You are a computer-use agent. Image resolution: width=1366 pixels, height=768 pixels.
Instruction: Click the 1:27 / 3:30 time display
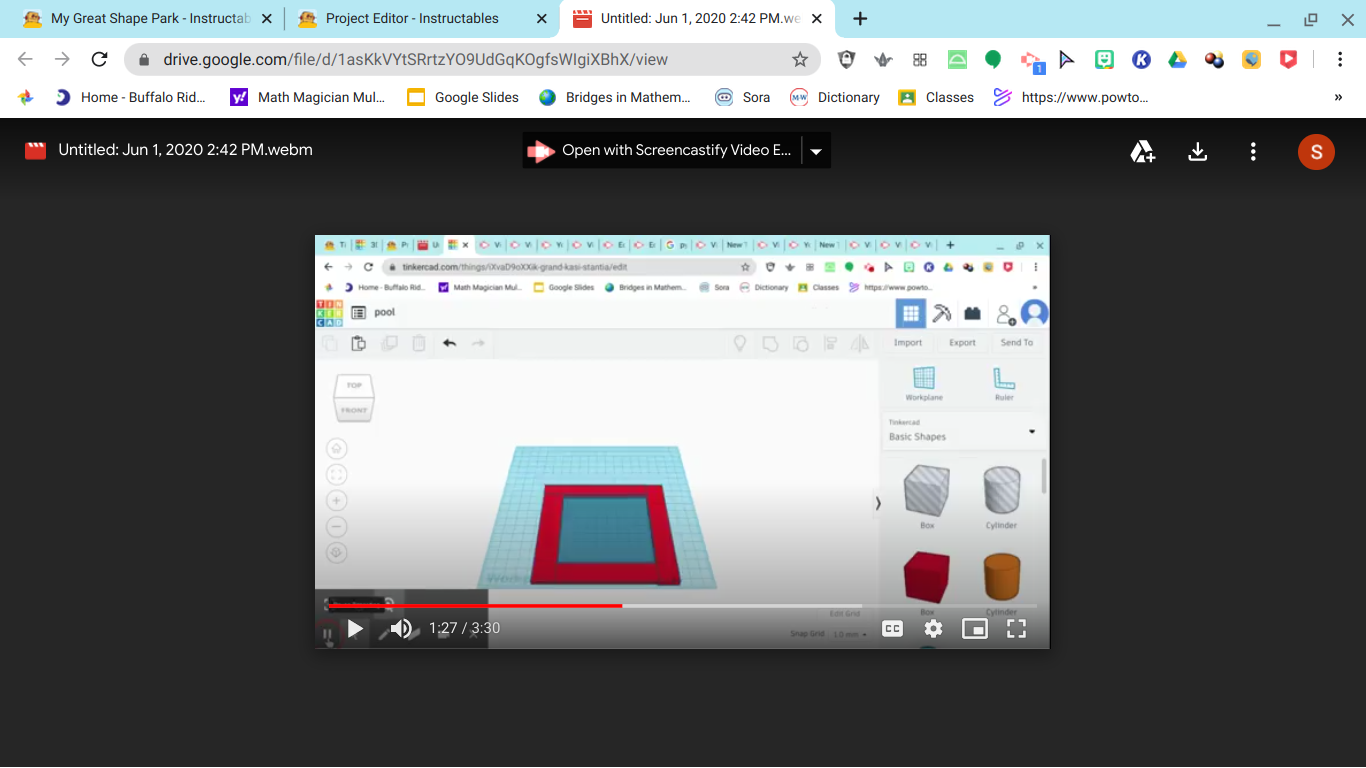pos(464,629)
